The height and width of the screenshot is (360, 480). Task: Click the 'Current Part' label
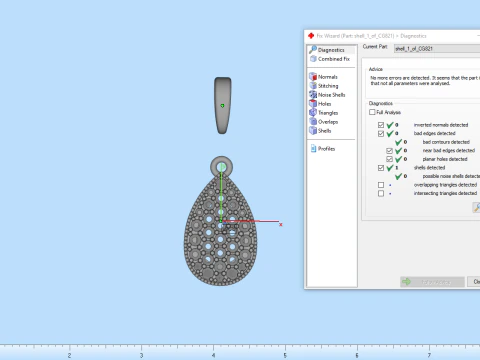[375, 47]
